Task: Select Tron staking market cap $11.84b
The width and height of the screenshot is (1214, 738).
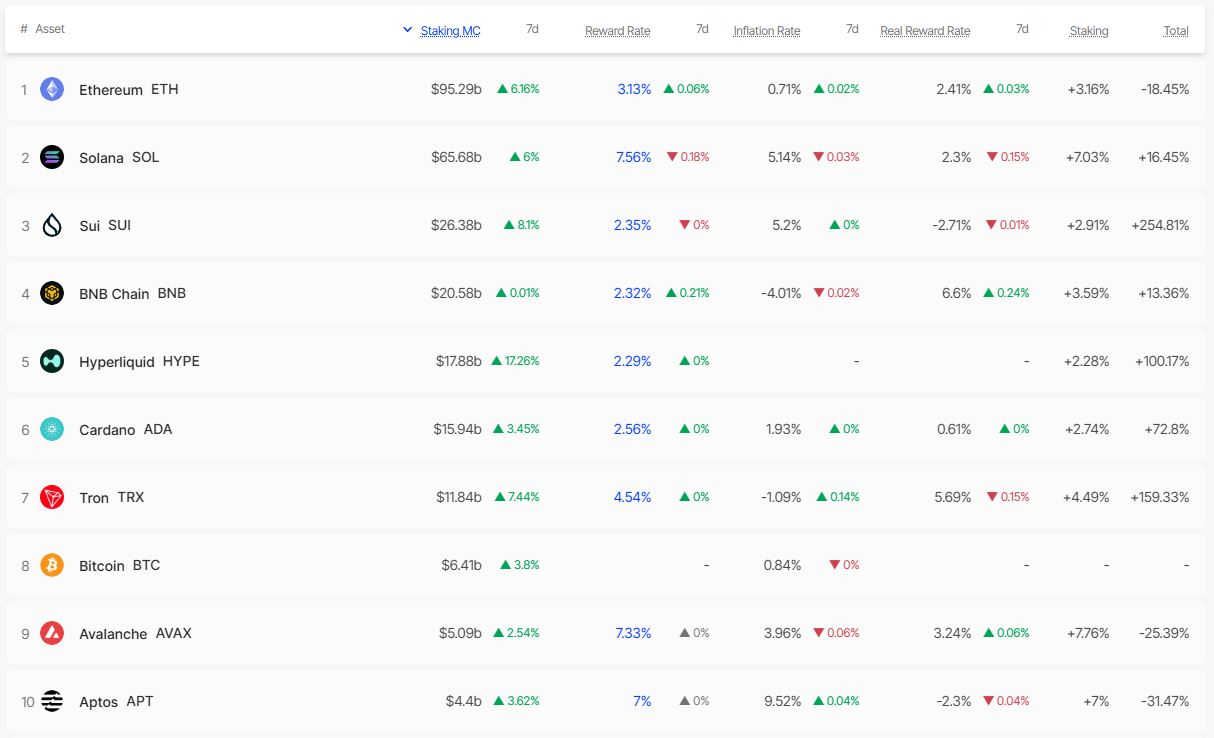Action: click(x=458, y=497)
